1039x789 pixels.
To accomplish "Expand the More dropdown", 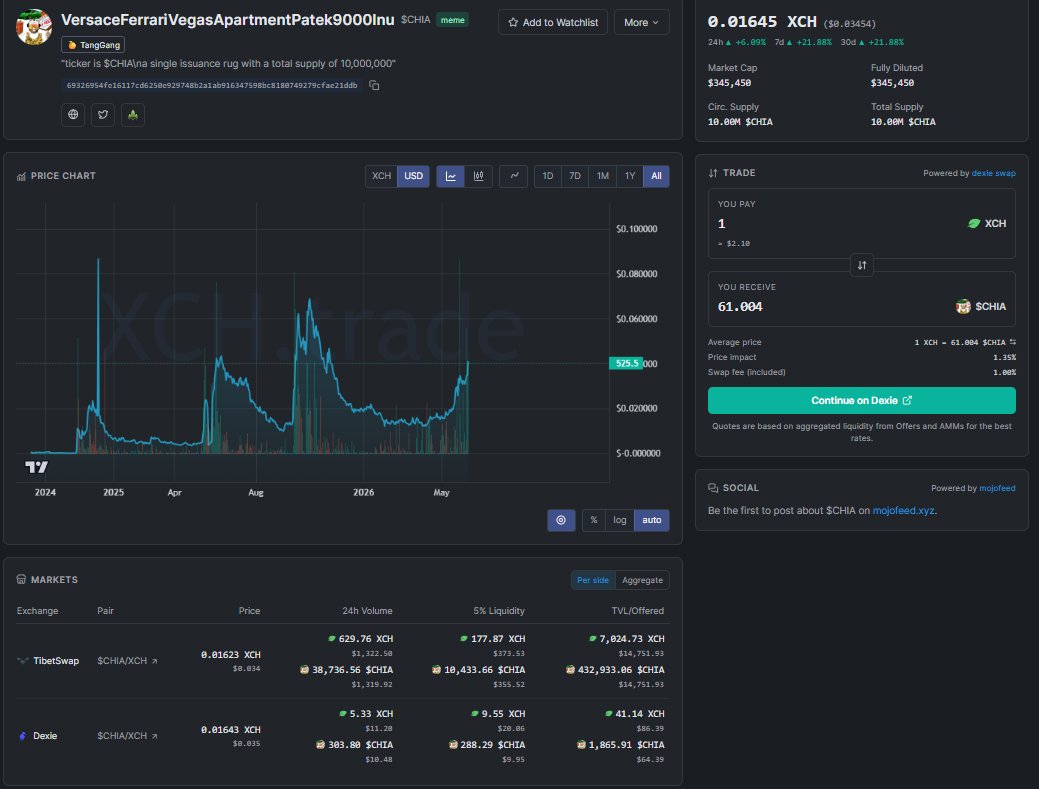I will coord(641,23).
